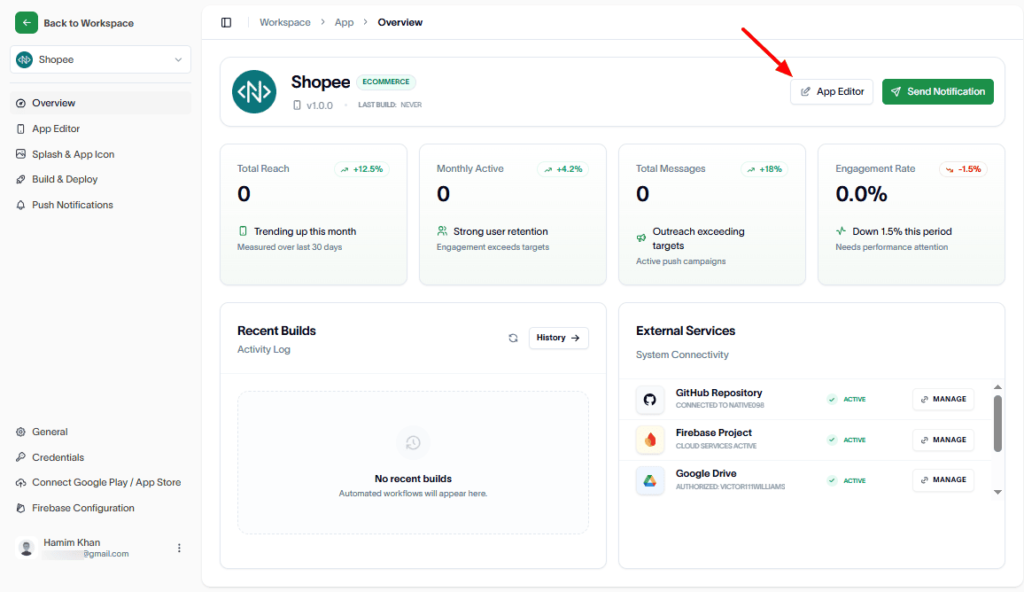Click the Engagement Rate -1.5% badge
Image resolution: width=1024 pixels, height=592 pixels.
click(963, 169)
